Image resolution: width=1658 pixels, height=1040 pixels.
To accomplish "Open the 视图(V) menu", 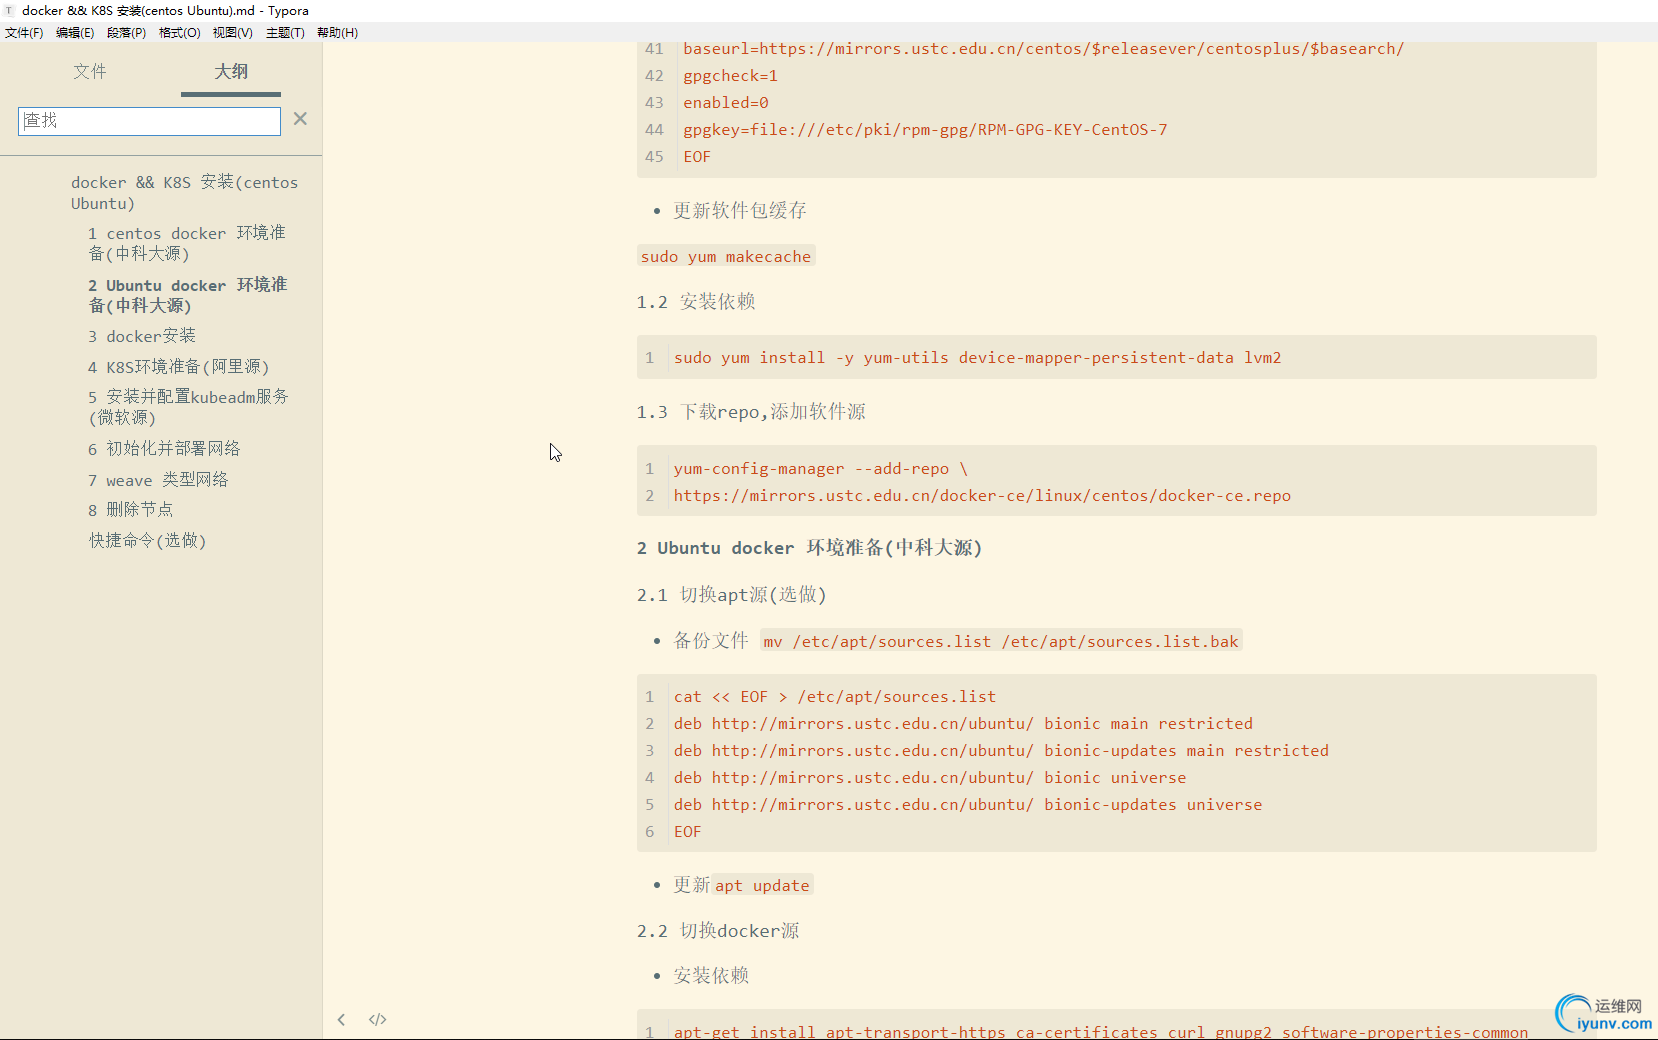I will point(232,32).
